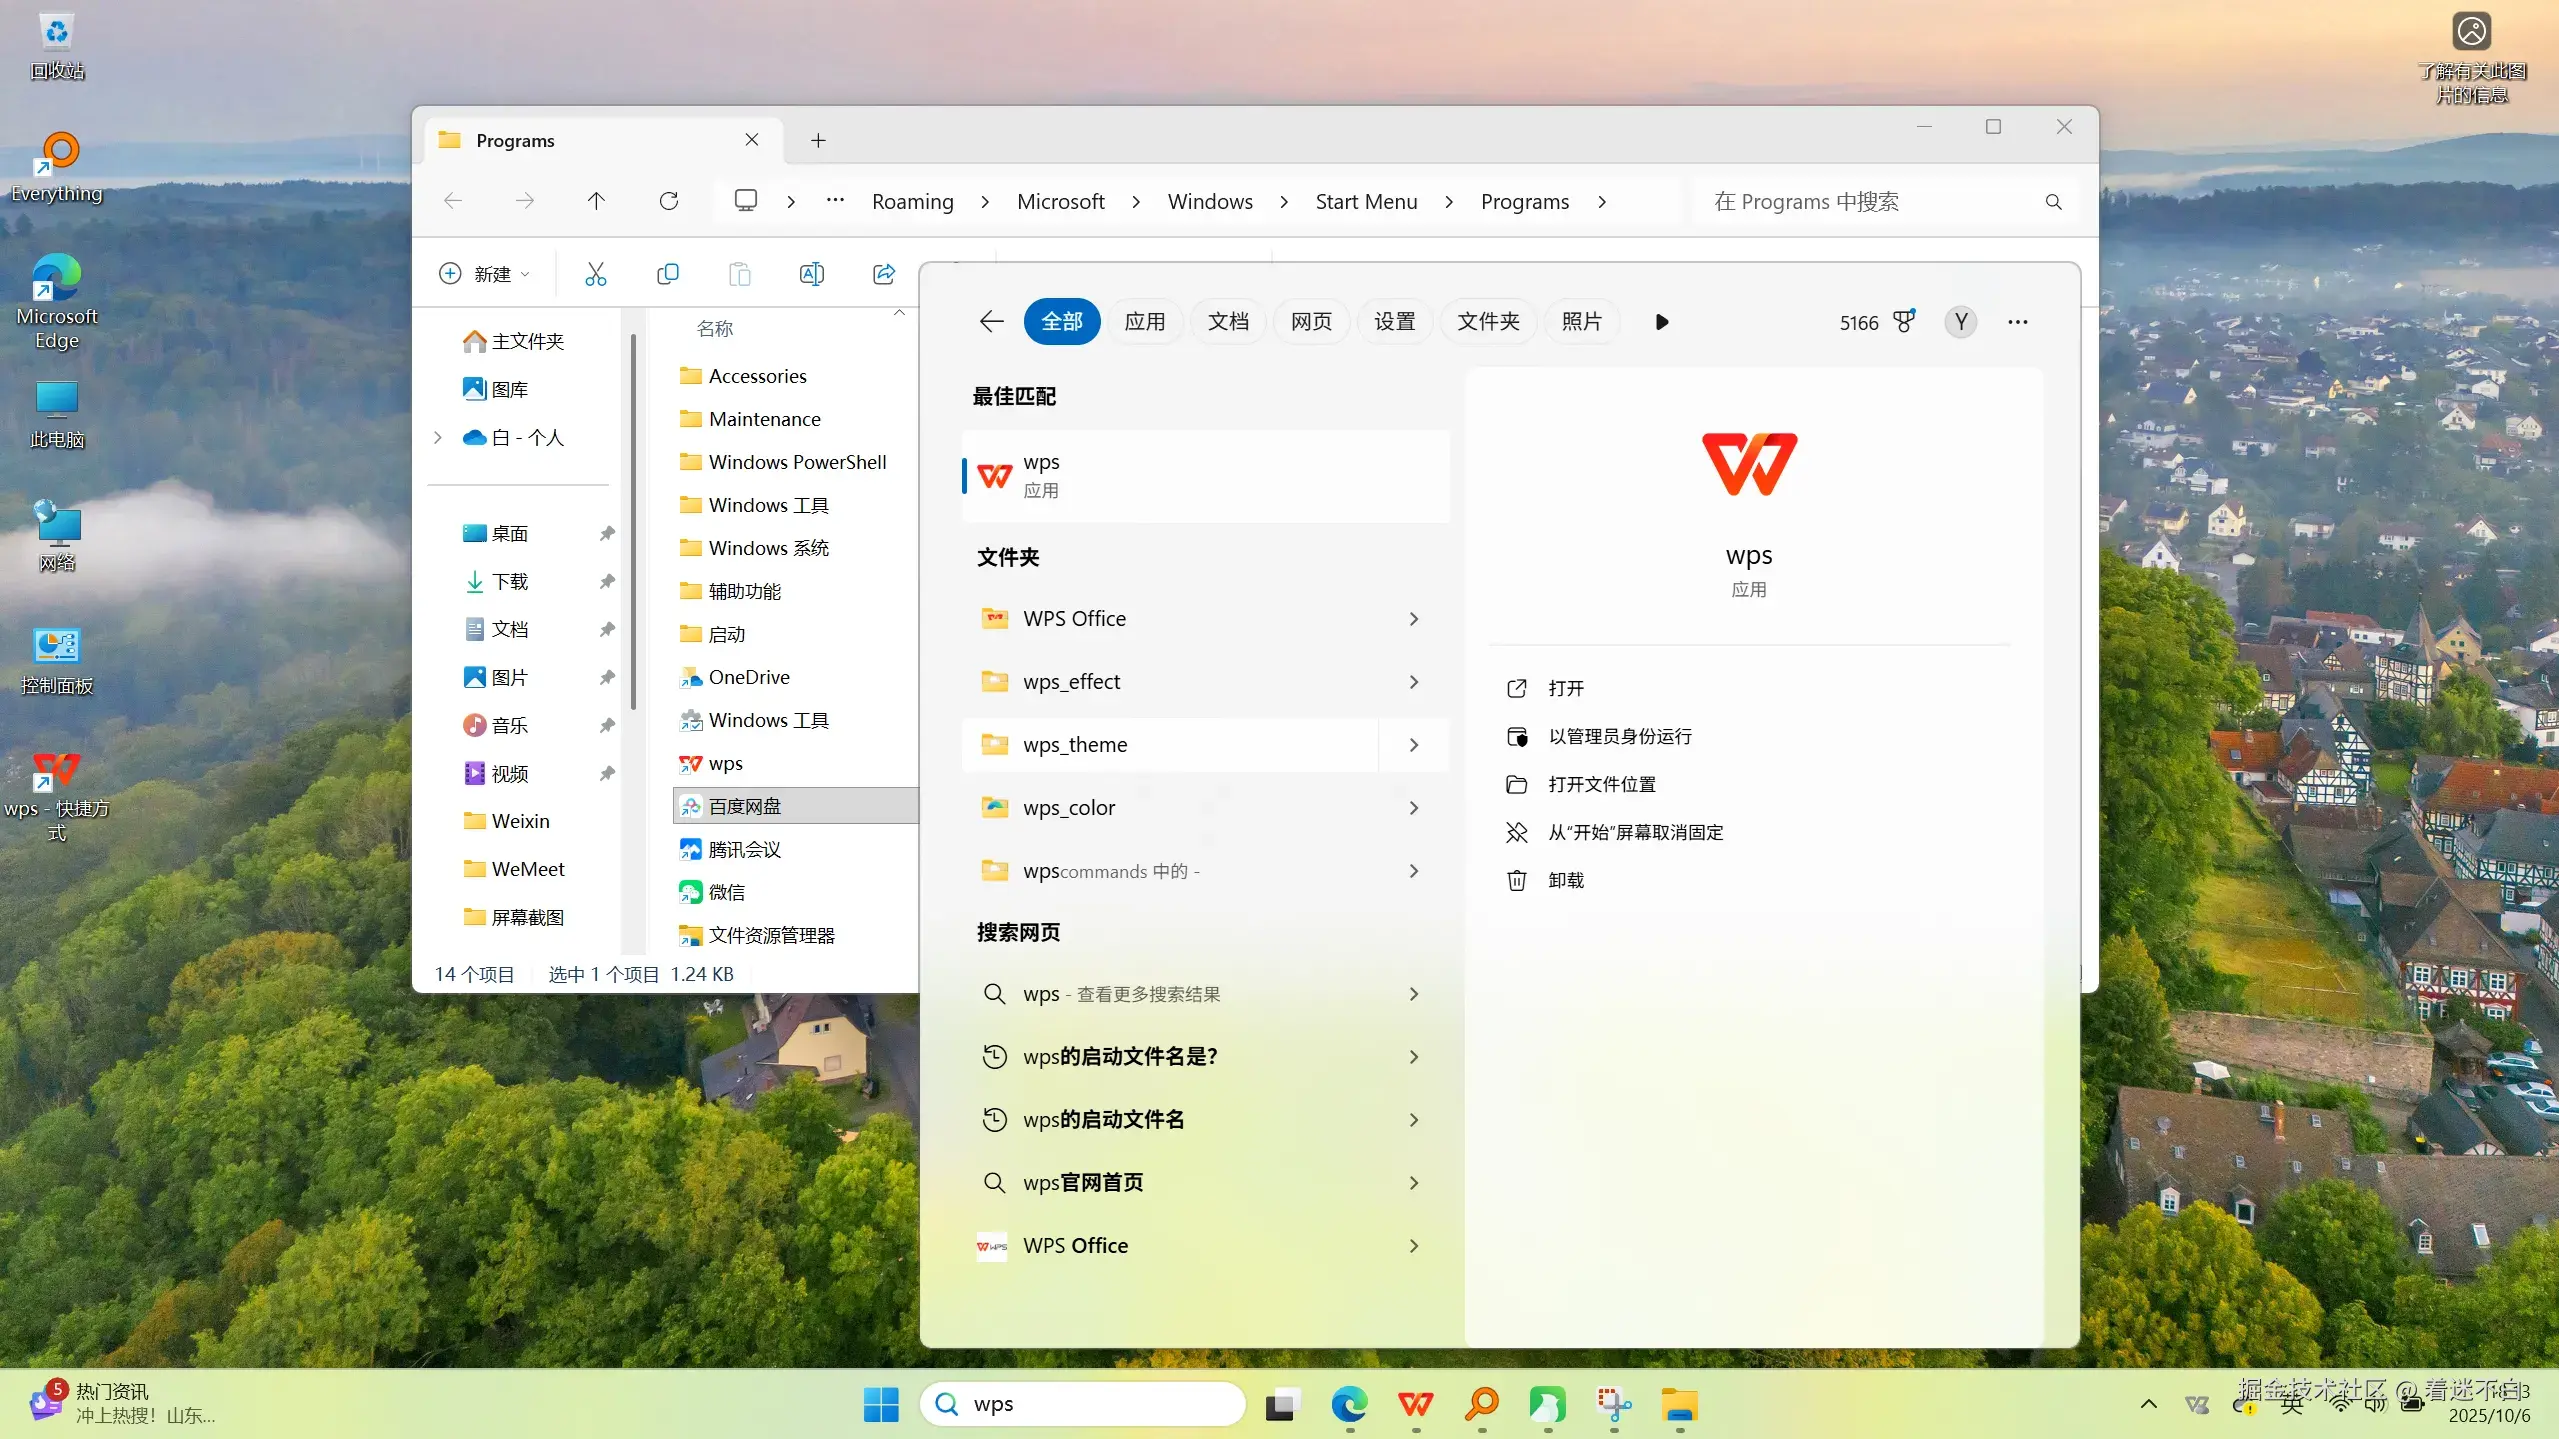
Task: Click the Start Menu breadcrumb segment
Action: click(x=1366, y=201)
